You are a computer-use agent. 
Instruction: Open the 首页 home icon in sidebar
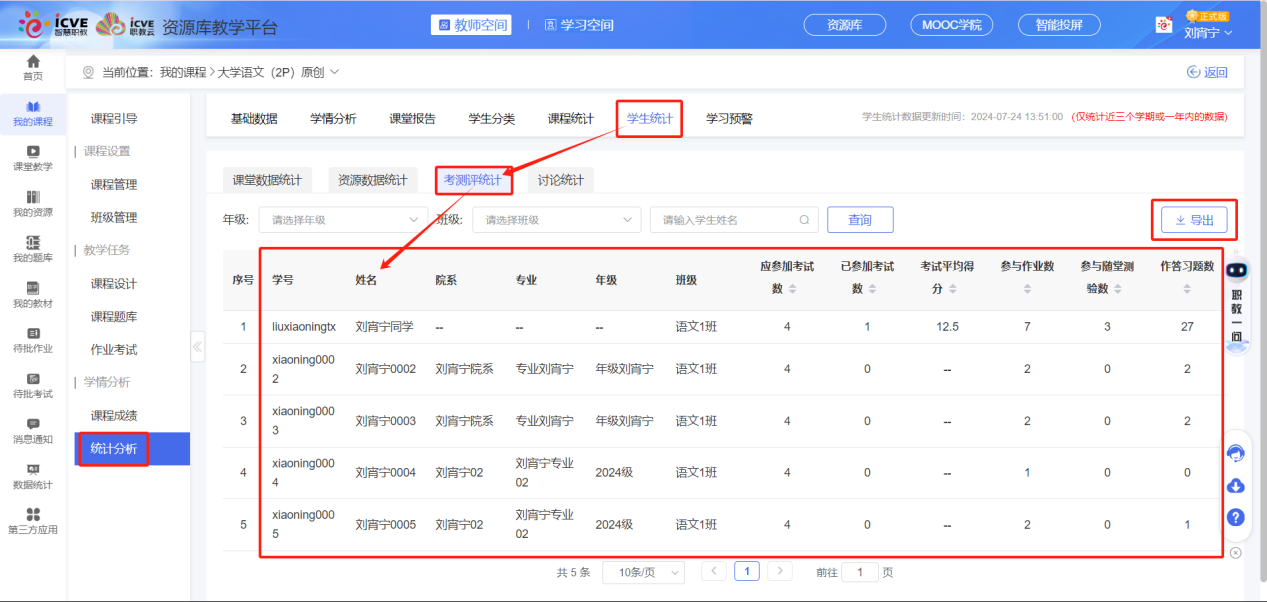pyautogui.click(x=33, y=63)
